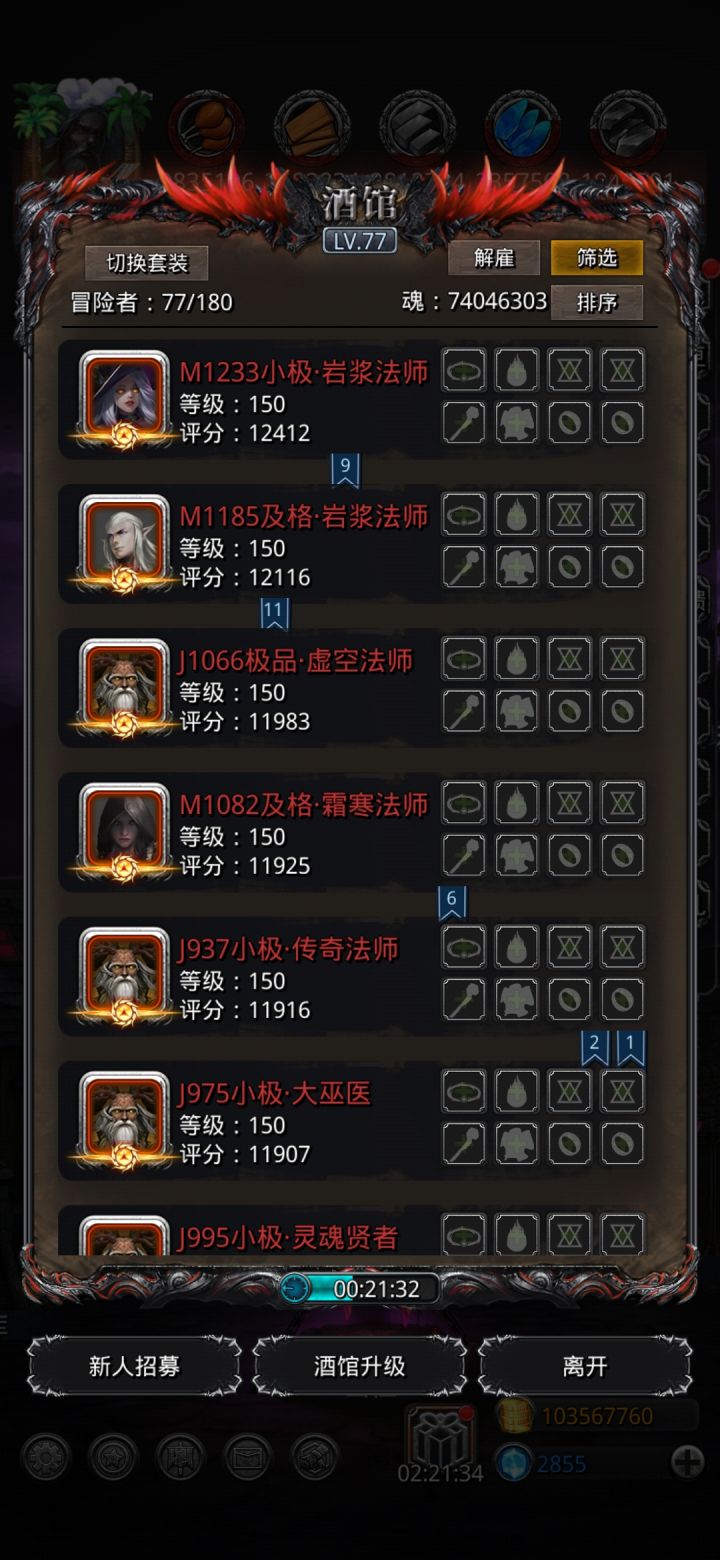Click the 切换套装 button

coord(147,263)
